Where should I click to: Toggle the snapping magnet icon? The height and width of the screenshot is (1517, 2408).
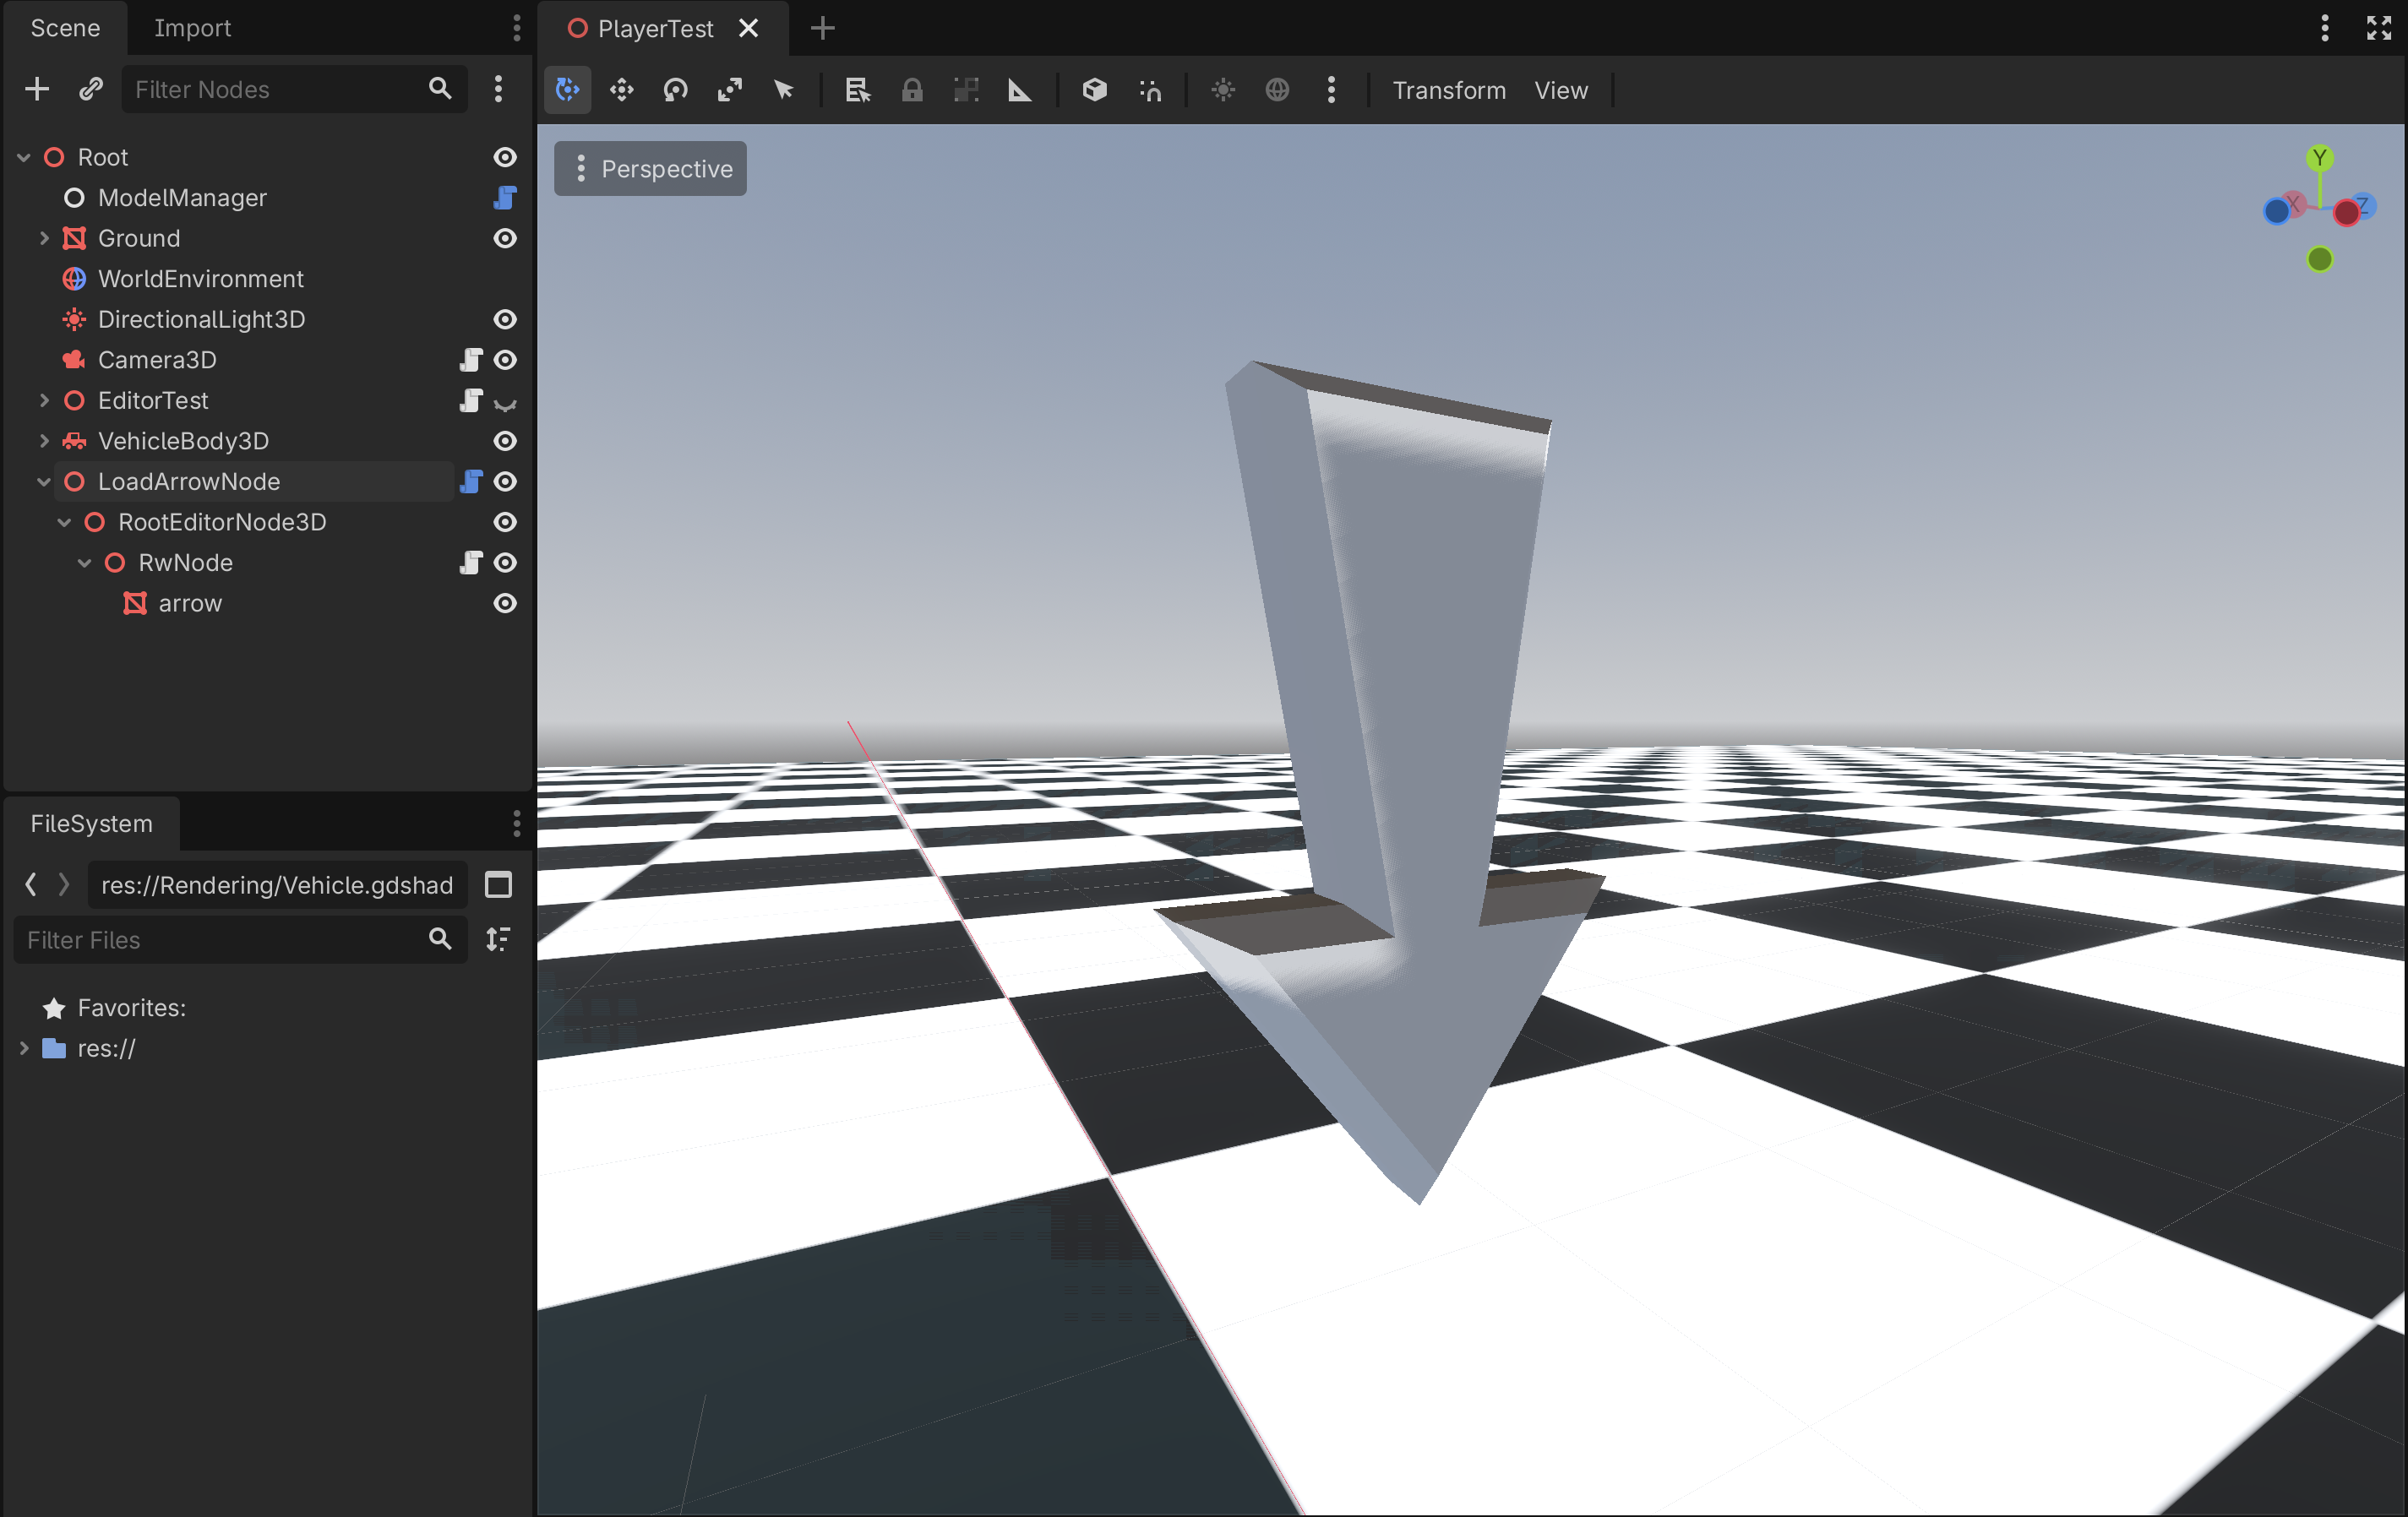tap(1150, 90)
